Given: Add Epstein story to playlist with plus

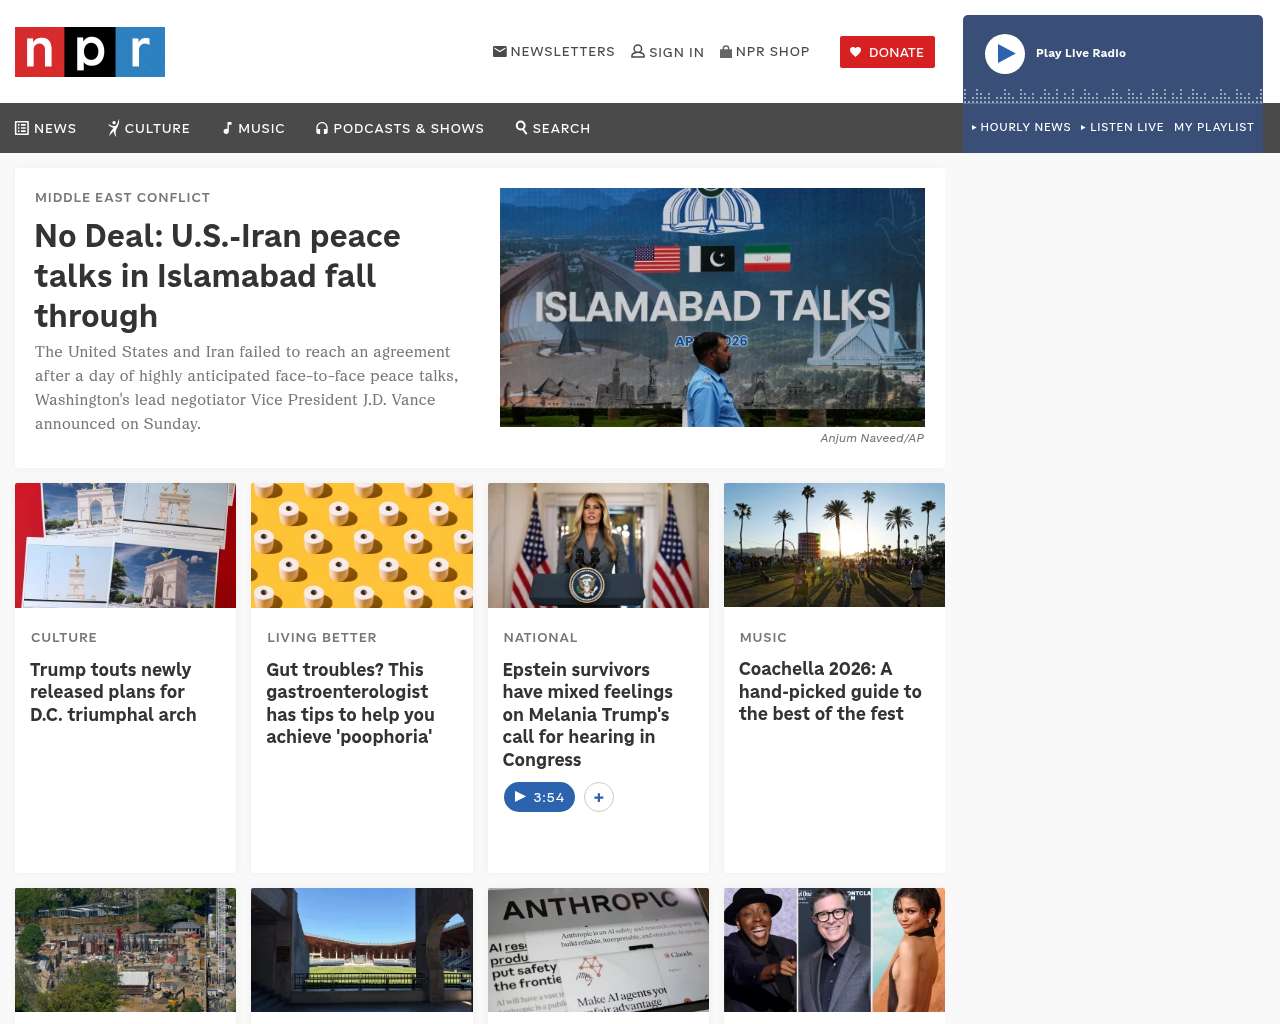Looking at the screenshot, I should pyautogui.click(x=599, y=797).
